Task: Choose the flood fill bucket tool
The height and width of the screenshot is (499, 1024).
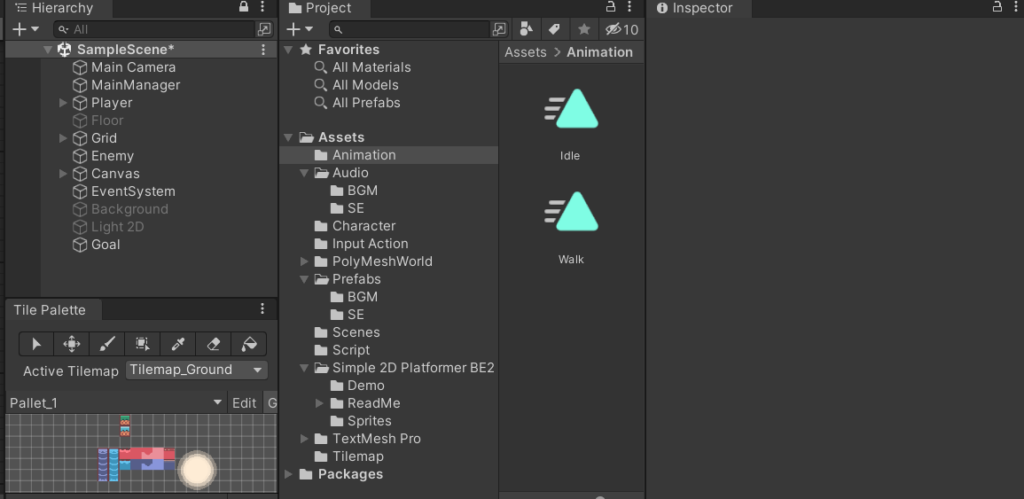Action: 247,344
